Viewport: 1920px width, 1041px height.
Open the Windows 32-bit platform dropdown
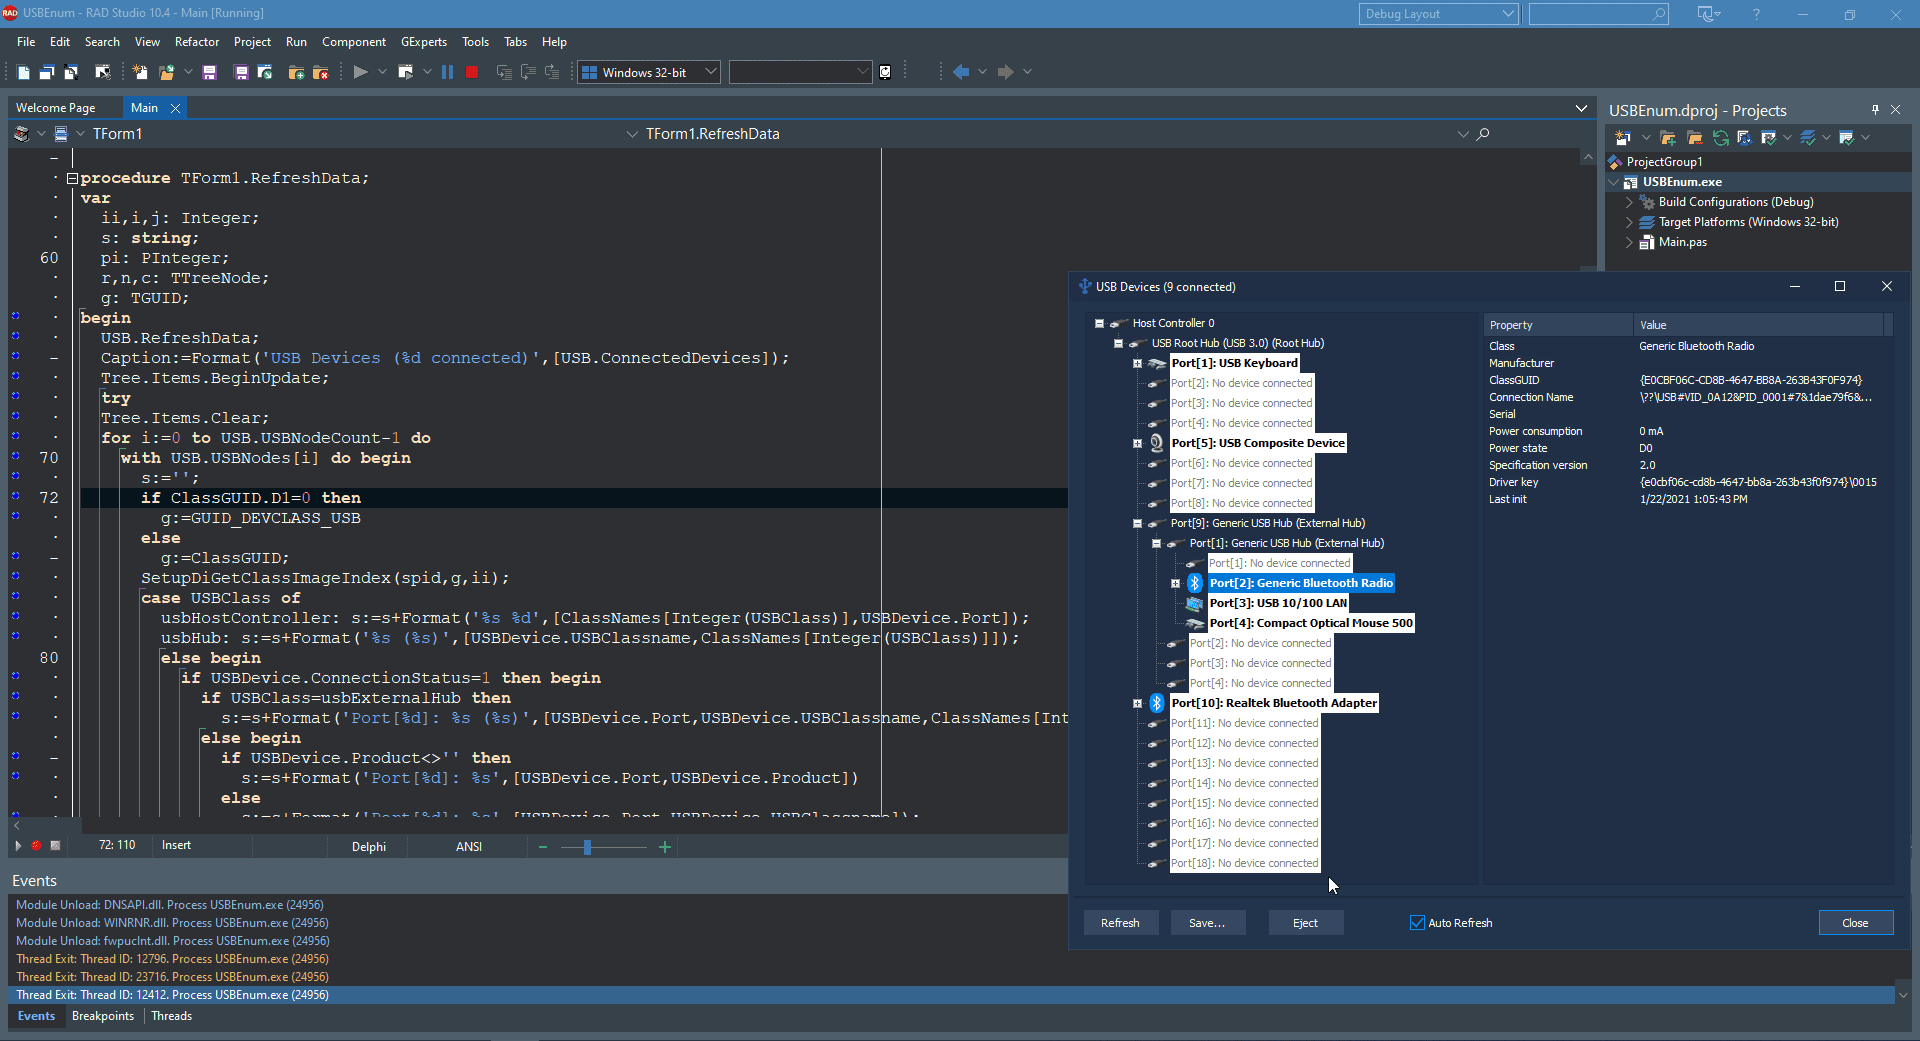[711, 72]
